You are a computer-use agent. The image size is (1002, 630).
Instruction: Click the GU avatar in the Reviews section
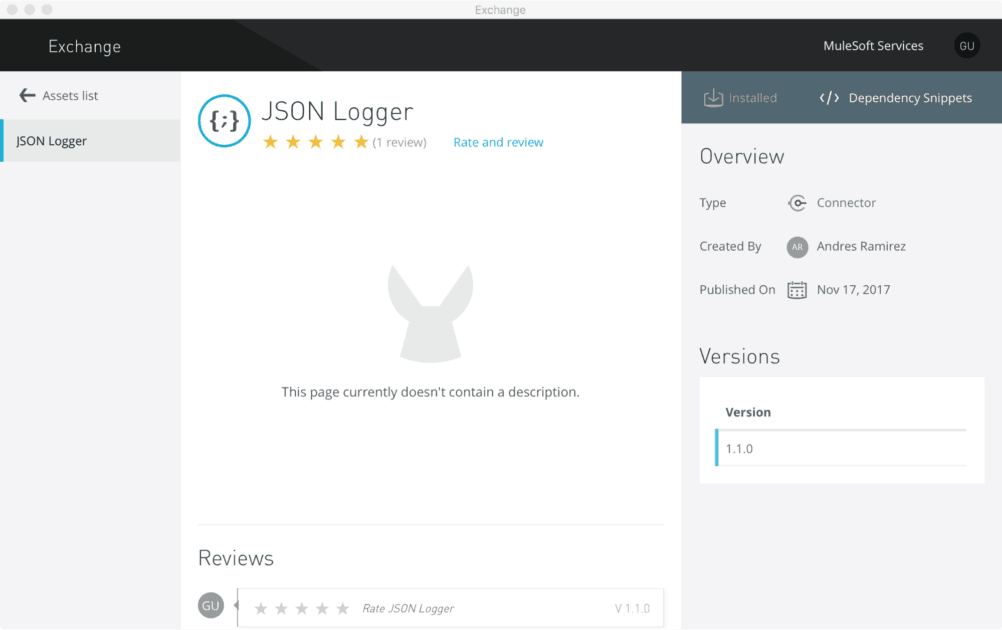coord(210,605)
